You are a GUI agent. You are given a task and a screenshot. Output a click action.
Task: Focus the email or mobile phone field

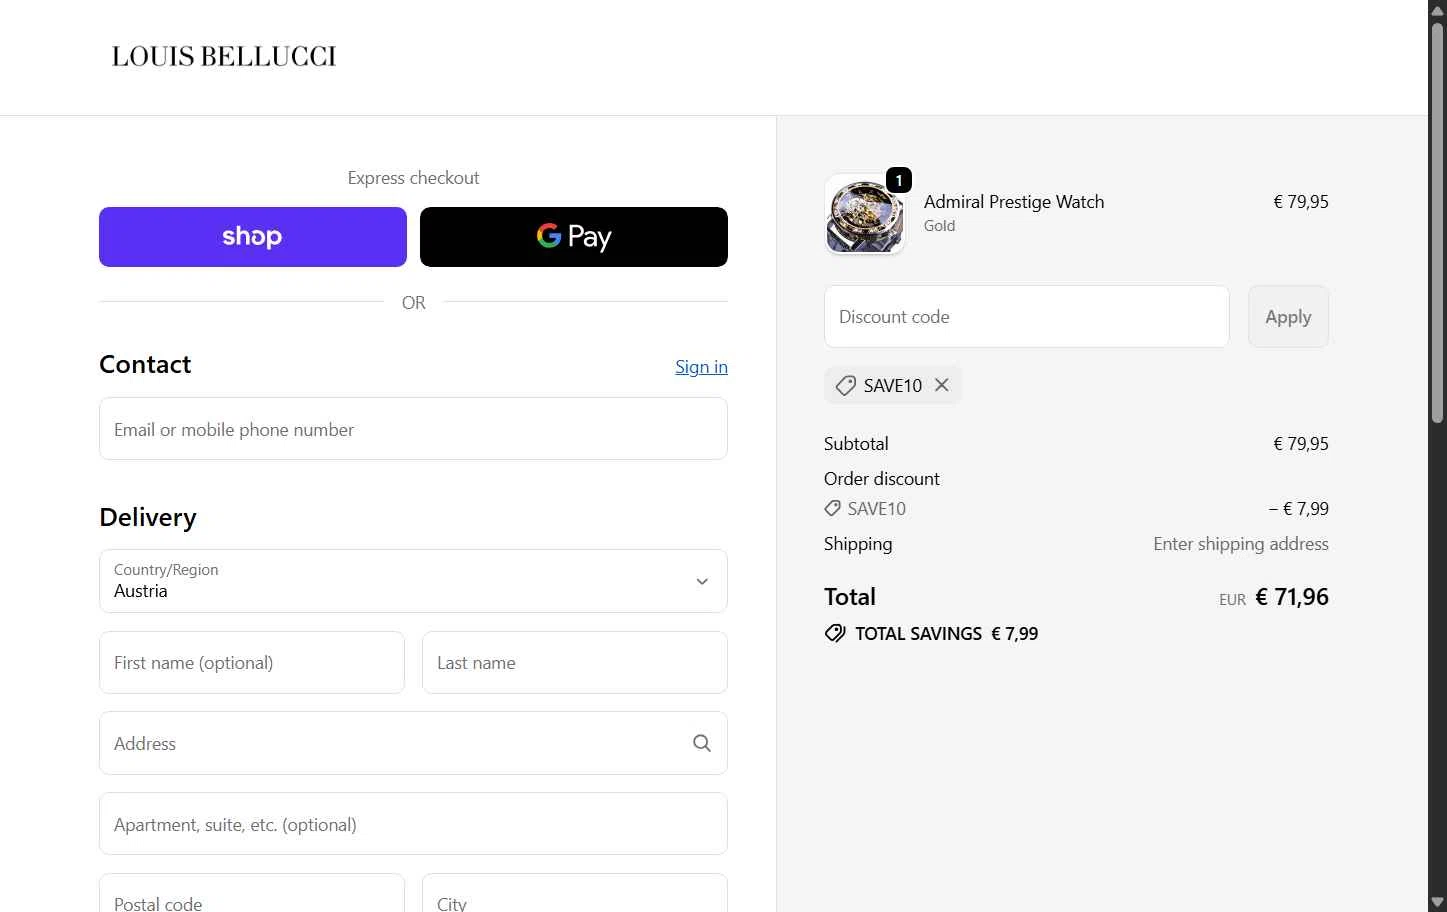(x=413, y=429)
